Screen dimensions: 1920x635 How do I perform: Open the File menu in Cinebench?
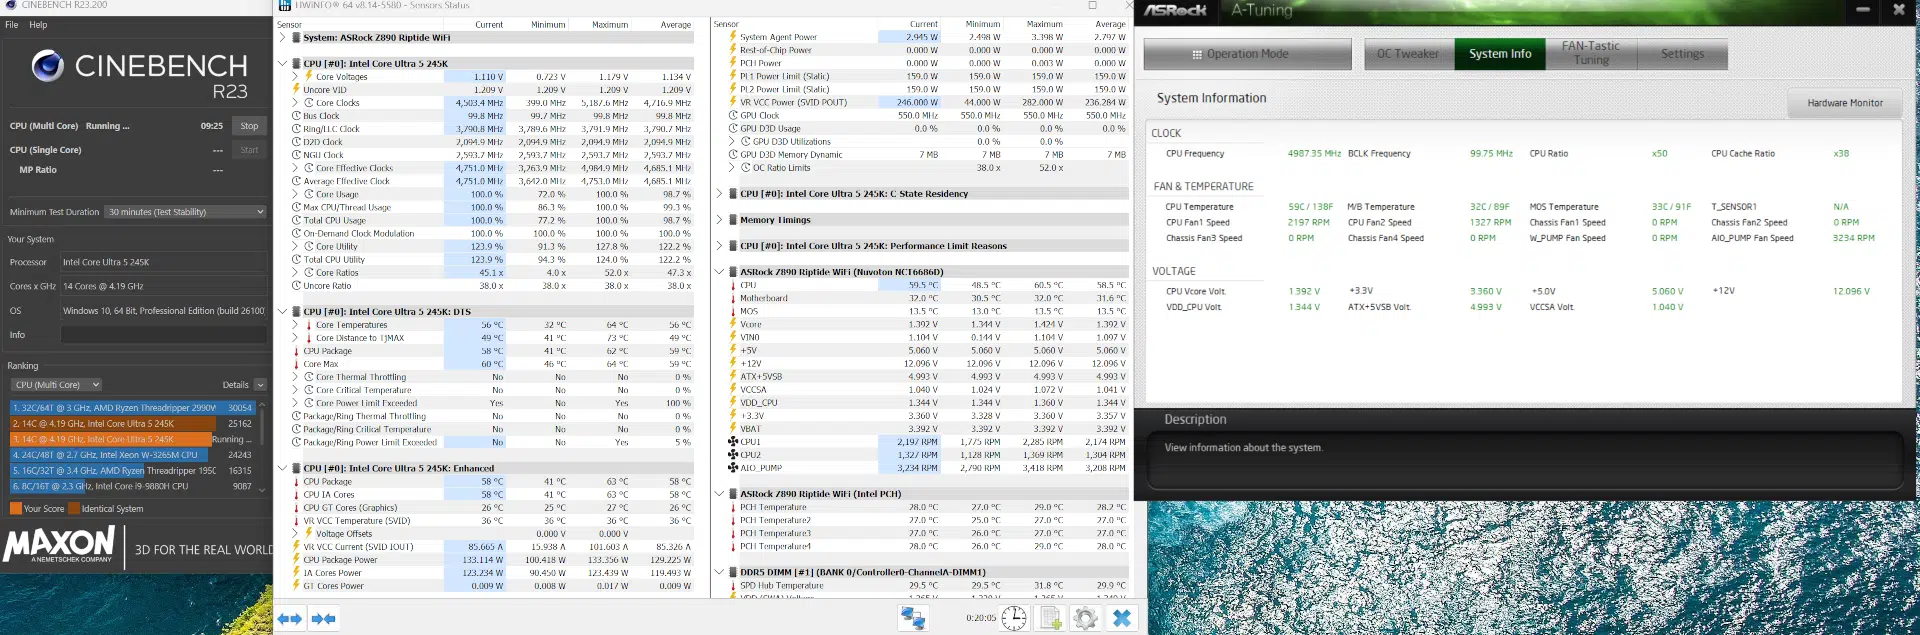(12, 25)
